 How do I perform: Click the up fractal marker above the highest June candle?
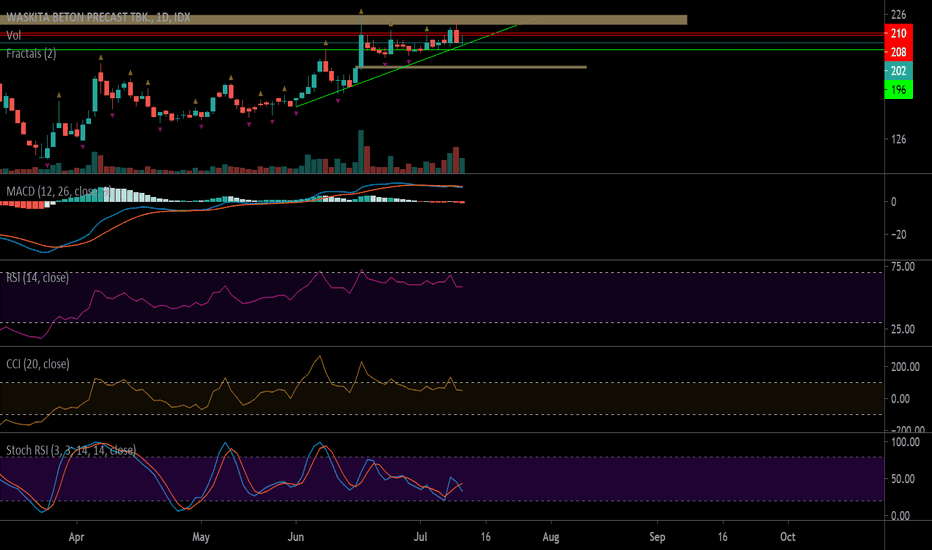coord(361,11)
